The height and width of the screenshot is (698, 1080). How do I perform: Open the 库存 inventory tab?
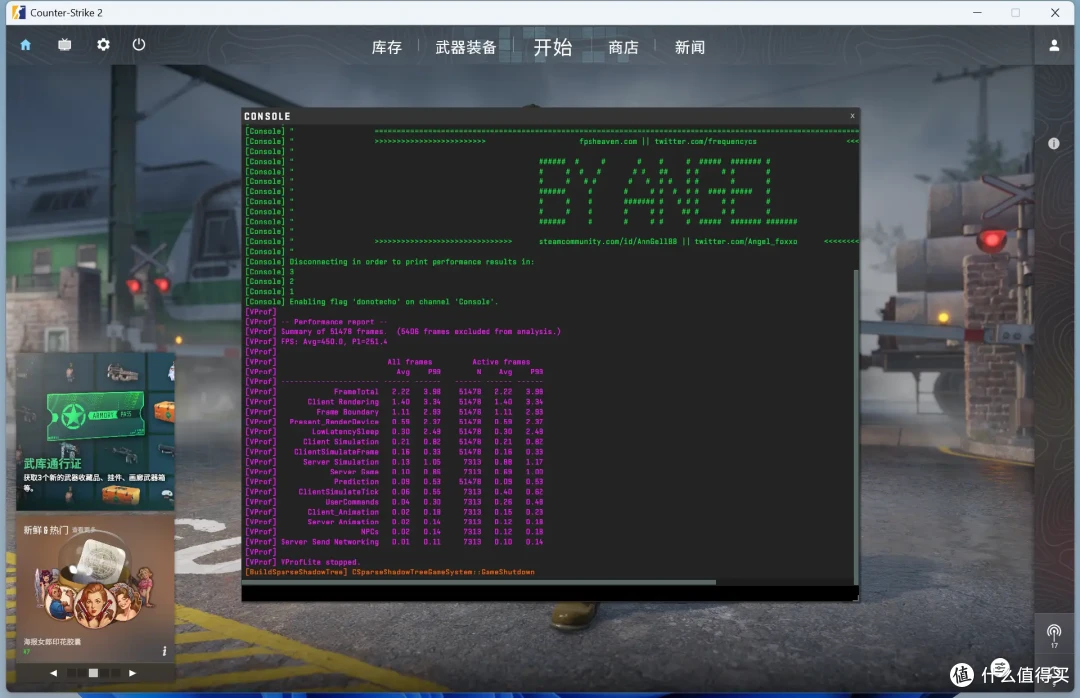tap(386, 48)
